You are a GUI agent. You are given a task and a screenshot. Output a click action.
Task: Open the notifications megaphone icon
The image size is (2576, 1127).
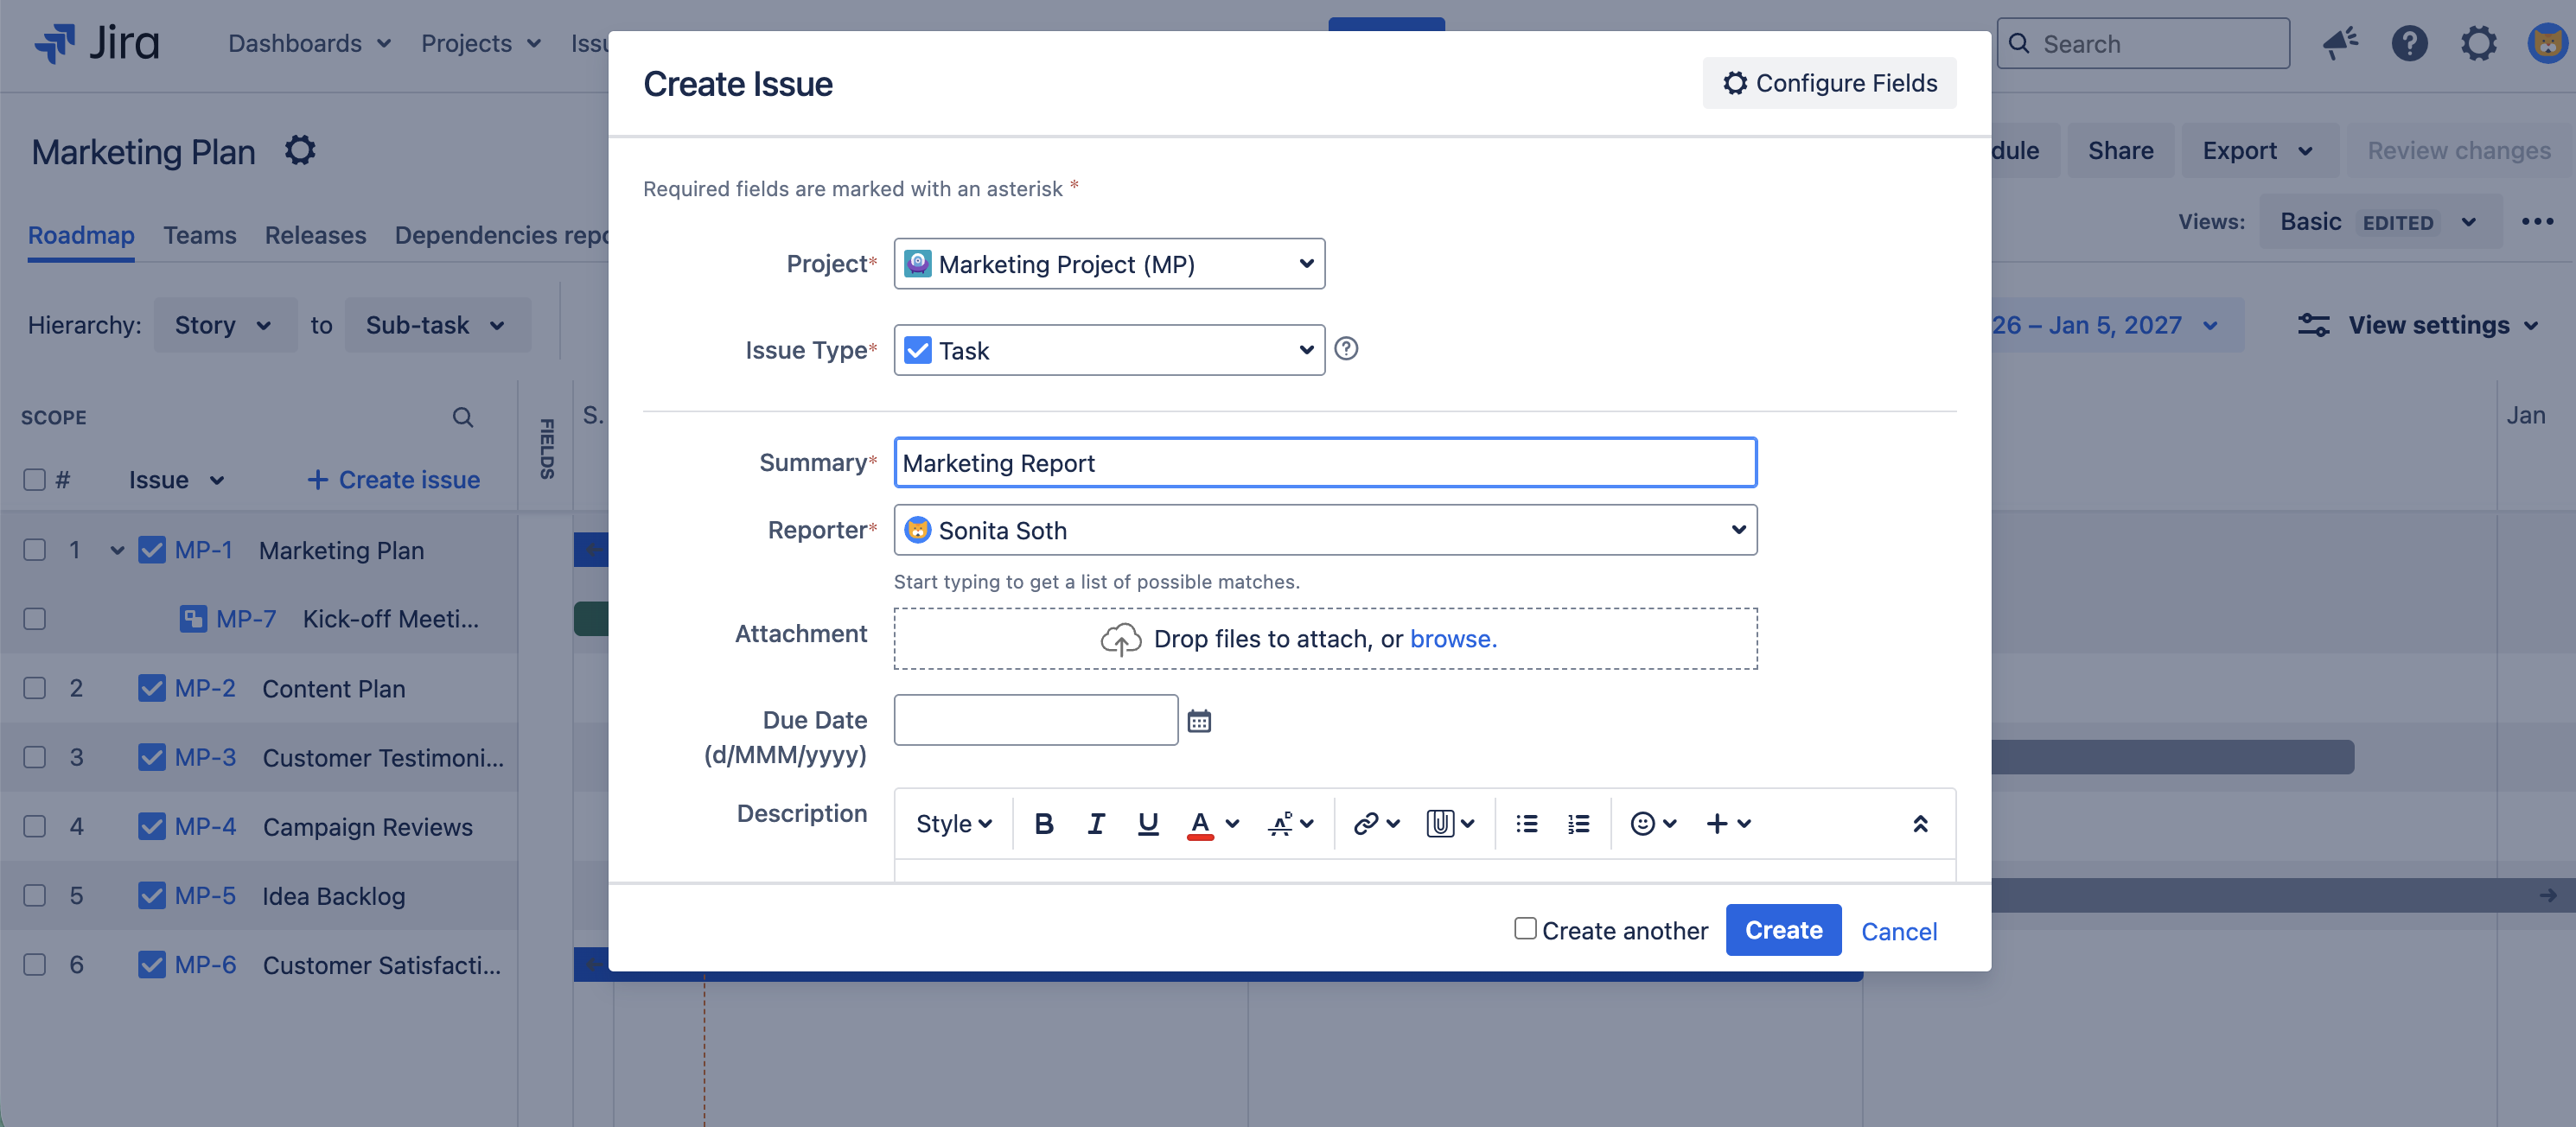pos(2340,43)
